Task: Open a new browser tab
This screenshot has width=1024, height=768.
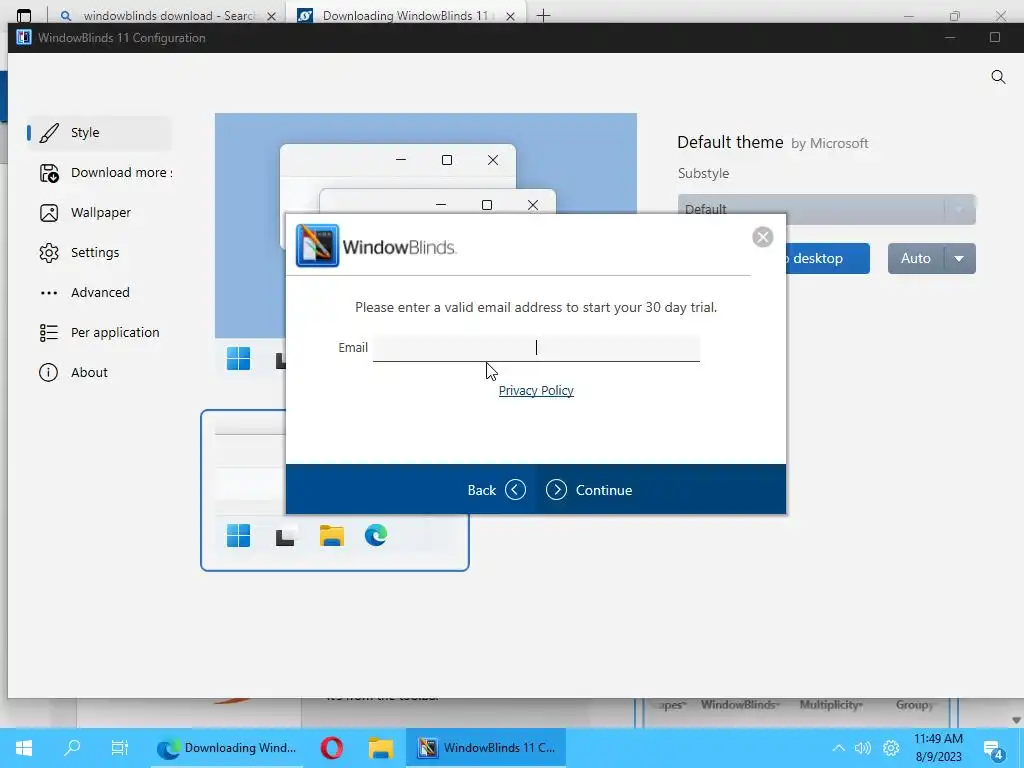Action: (x=543, y=16)
